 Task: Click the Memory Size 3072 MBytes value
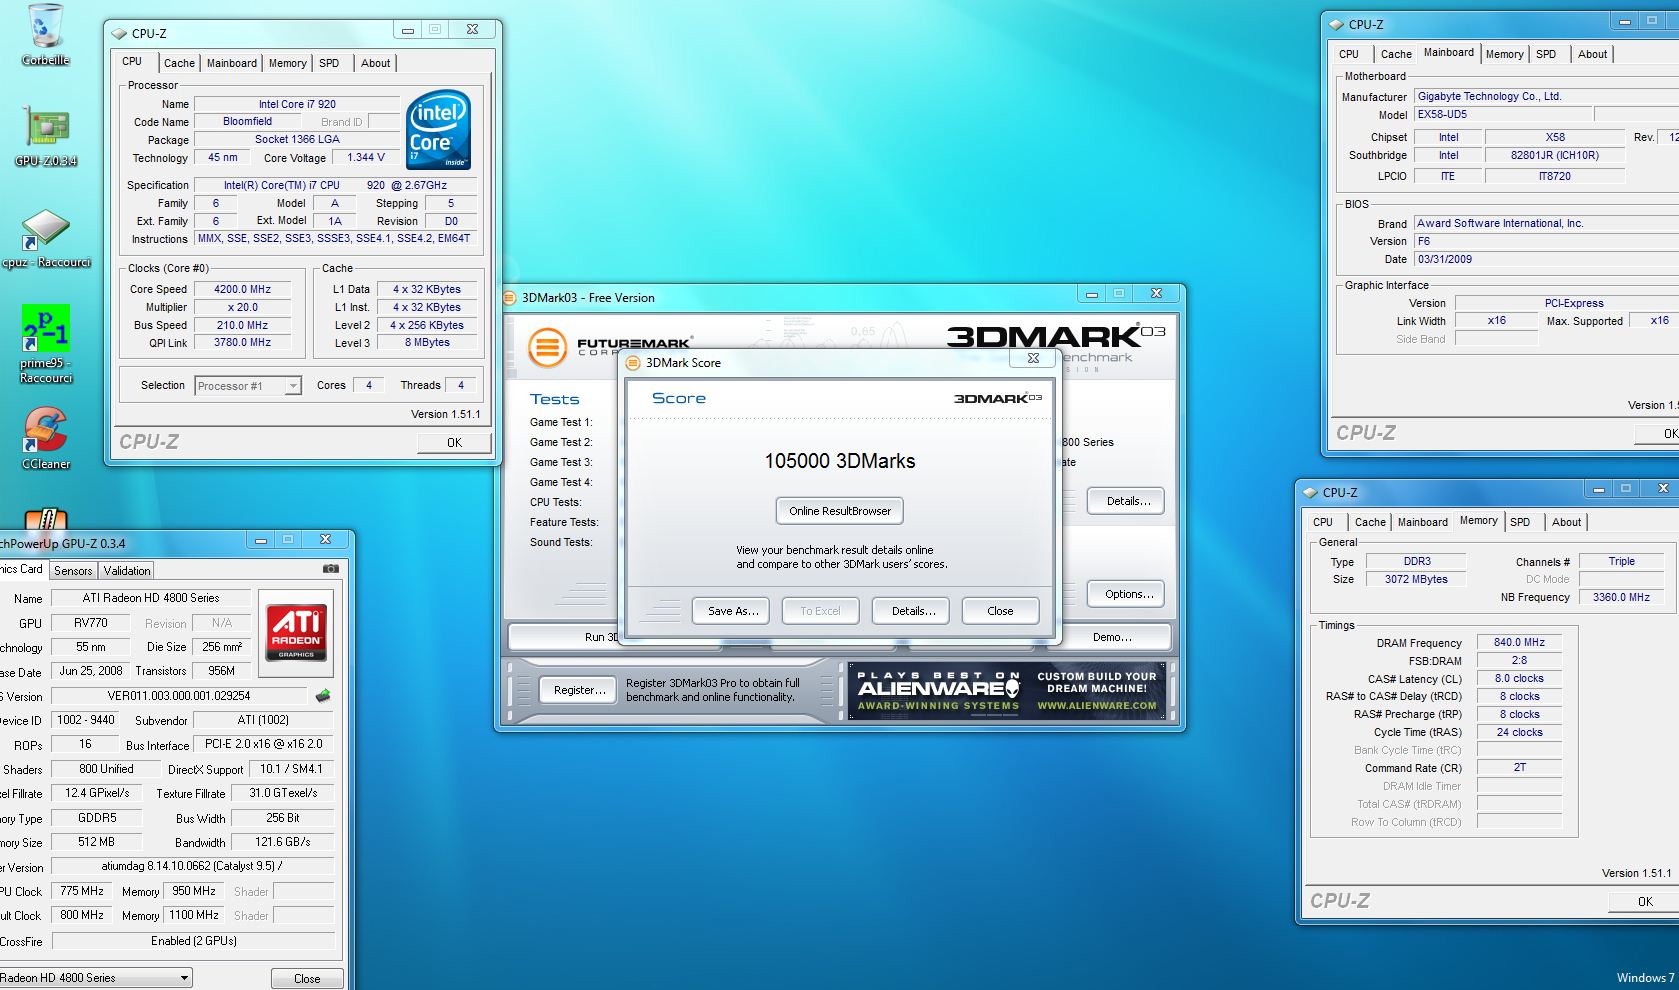(1416, 579)
